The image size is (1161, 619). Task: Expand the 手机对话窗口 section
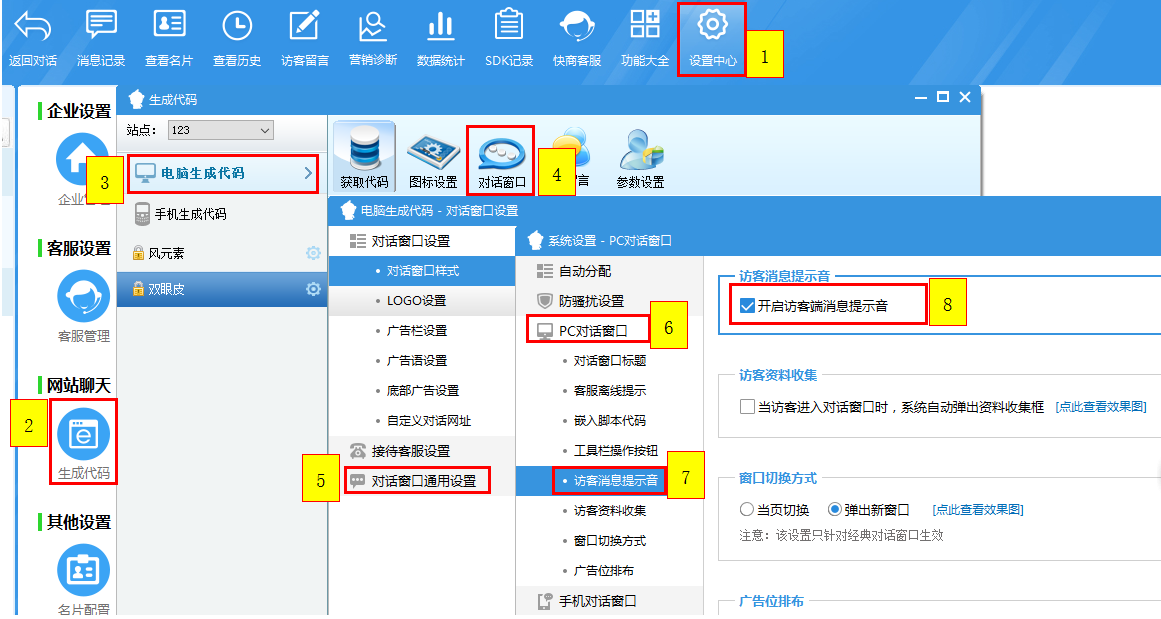(x=596, y=601)
